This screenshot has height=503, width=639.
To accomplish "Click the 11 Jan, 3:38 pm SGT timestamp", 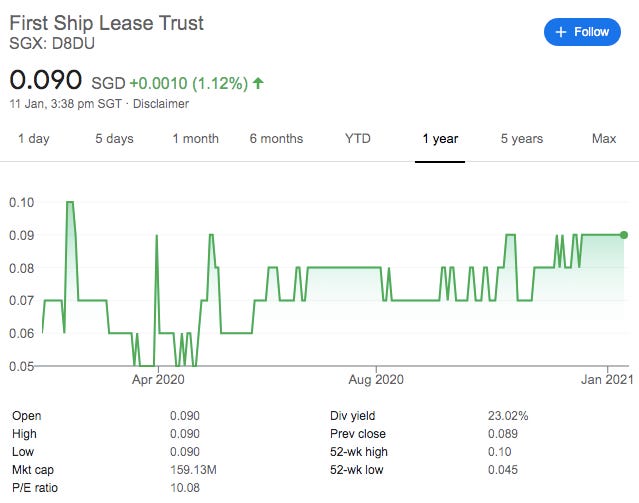I will [66, 104].
